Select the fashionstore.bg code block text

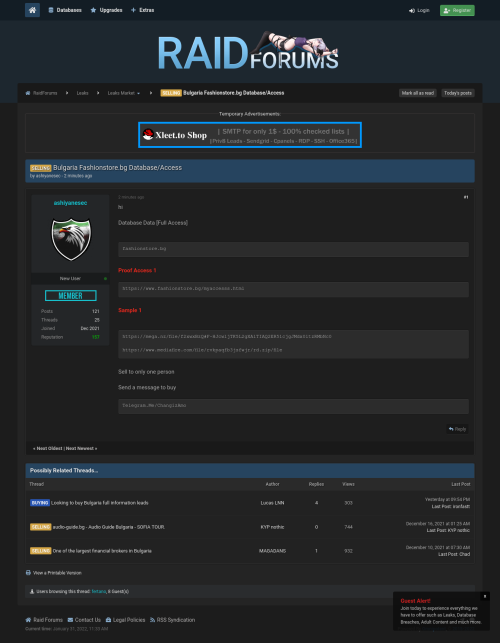144,249
